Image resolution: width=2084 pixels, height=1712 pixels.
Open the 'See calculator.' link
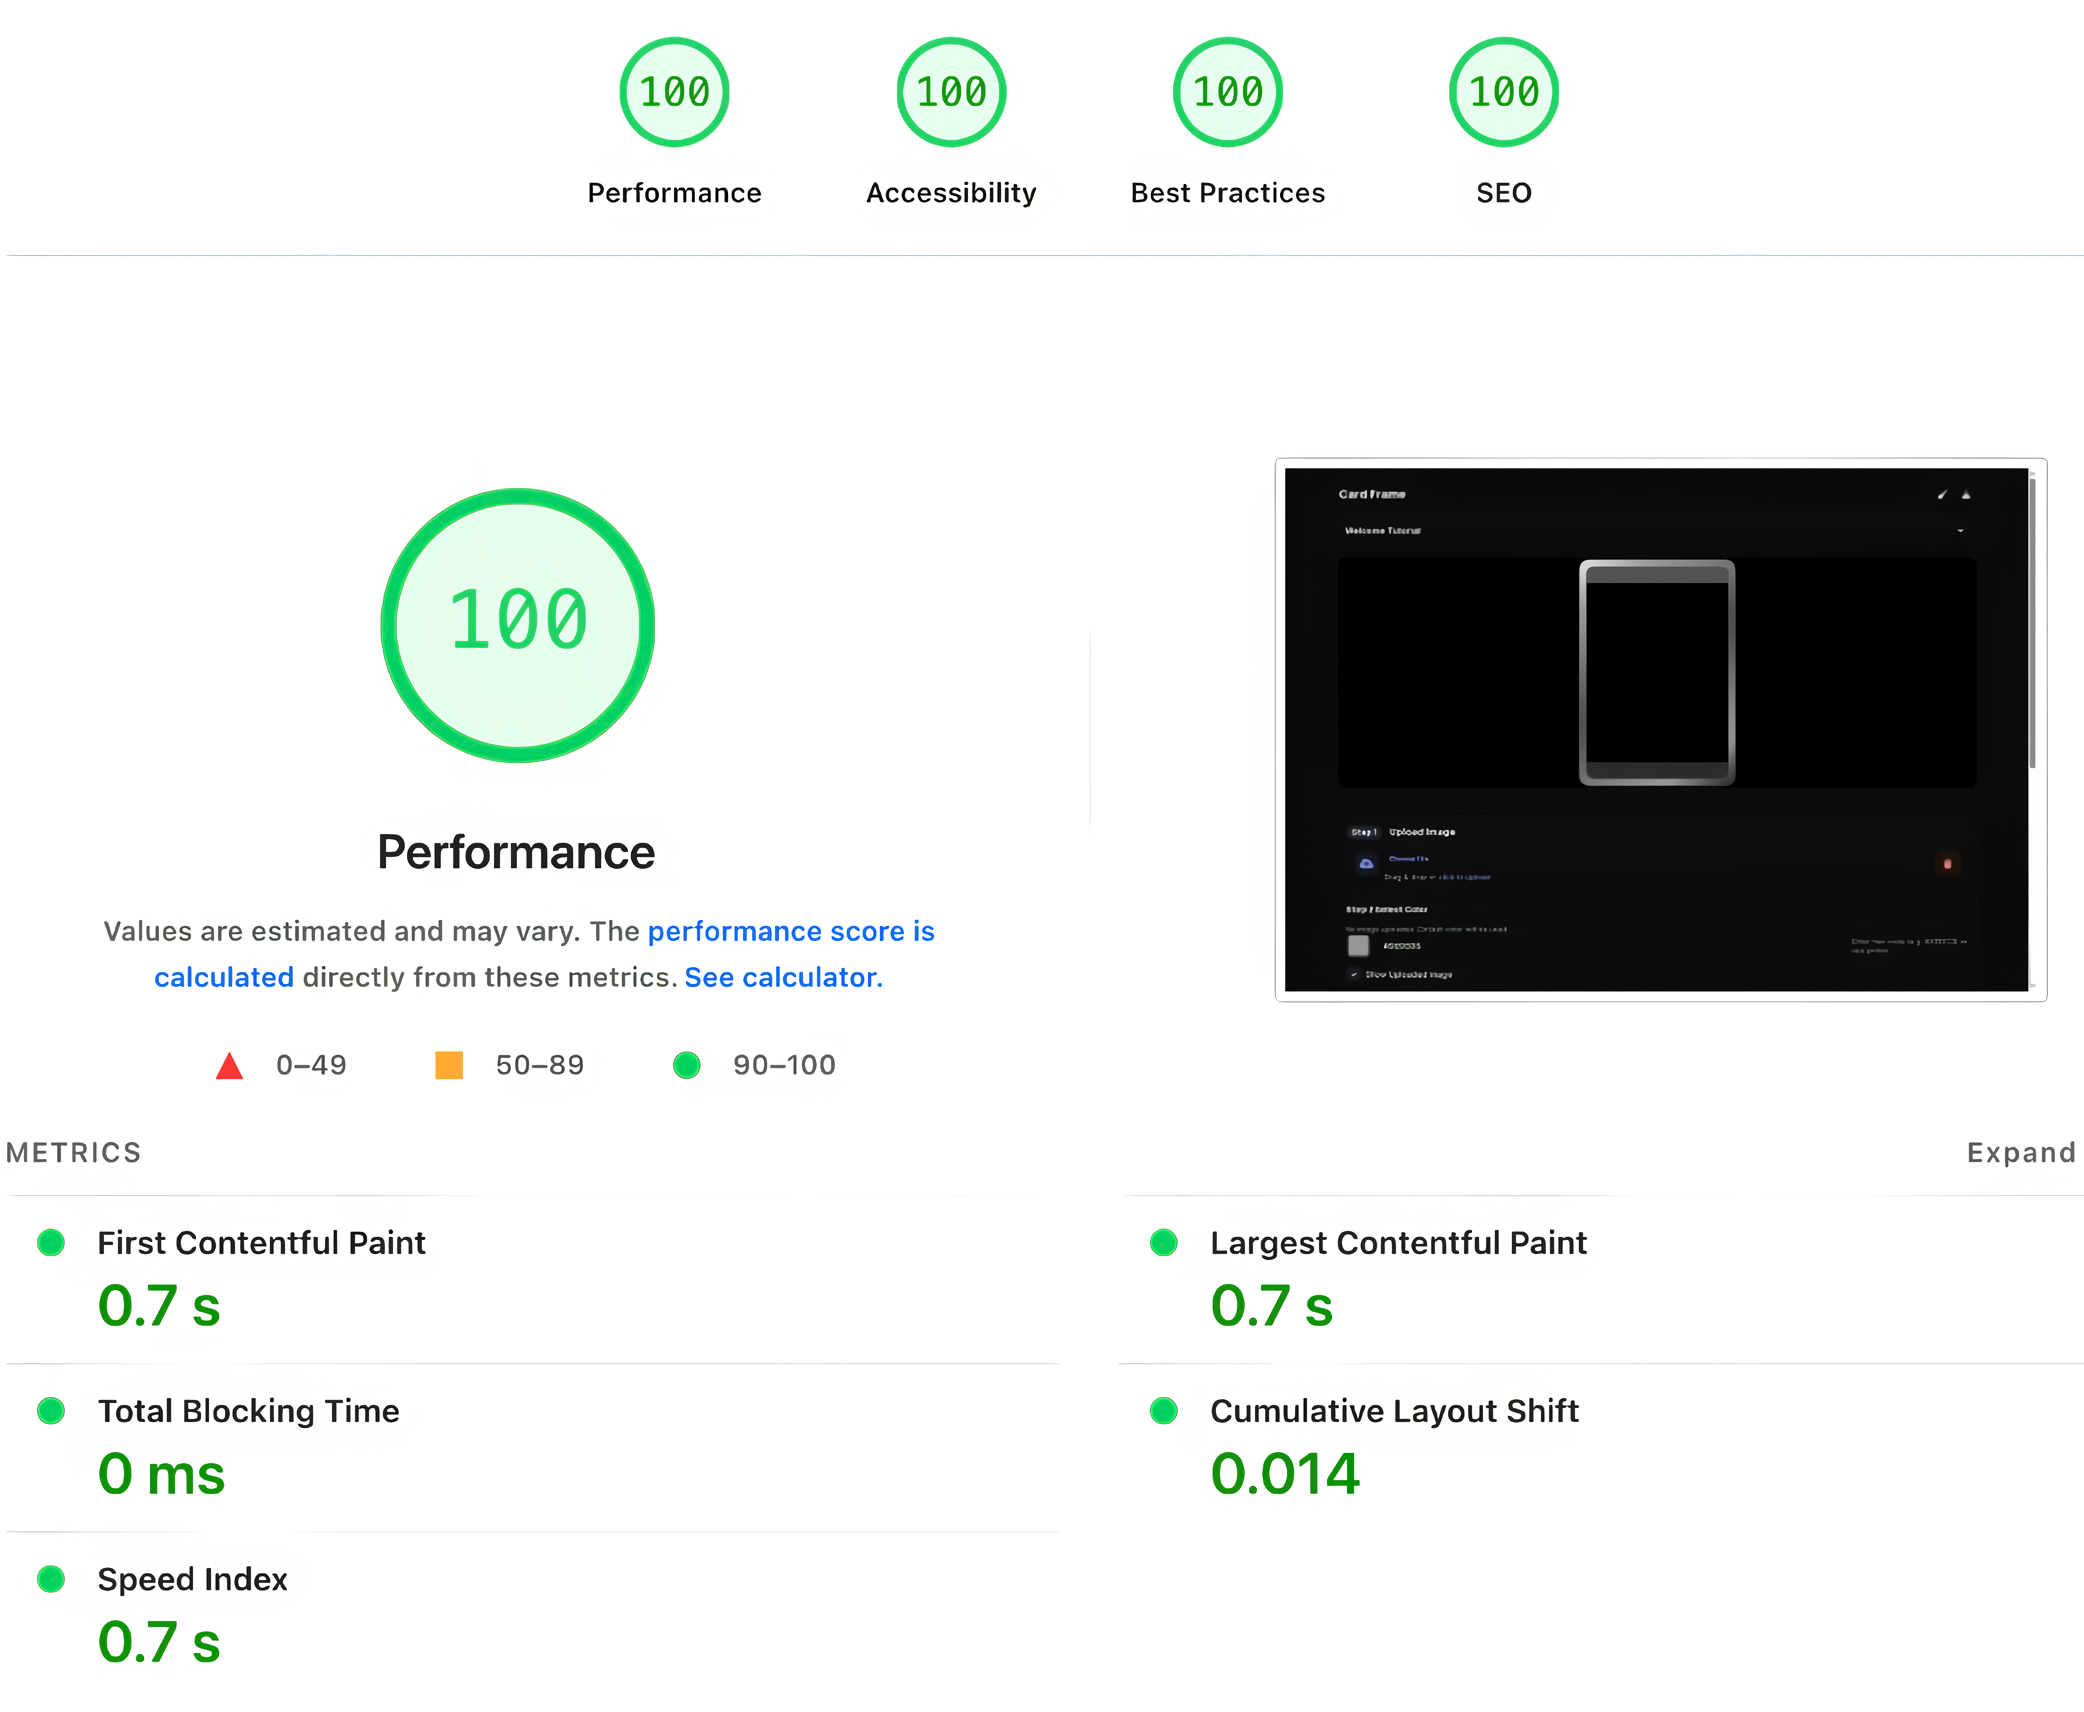click(x=783, y=977)
